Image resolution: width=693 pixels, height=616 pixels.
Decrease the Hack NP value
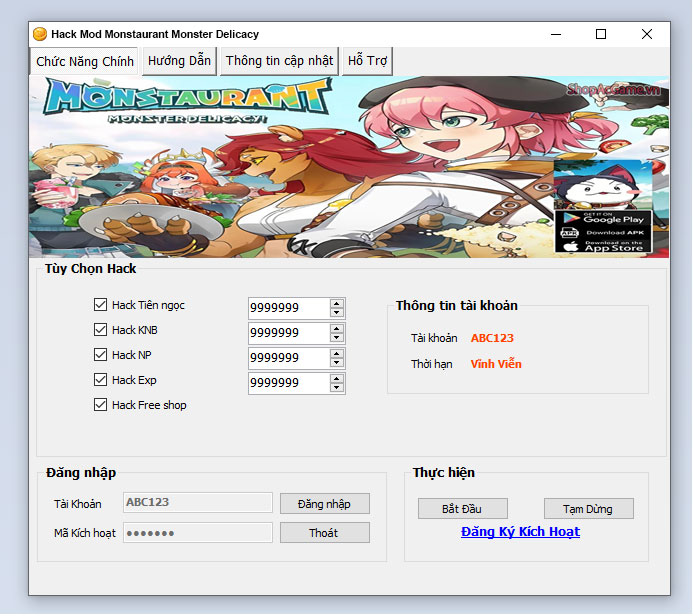pyautogui.click(x=337, y=362)
